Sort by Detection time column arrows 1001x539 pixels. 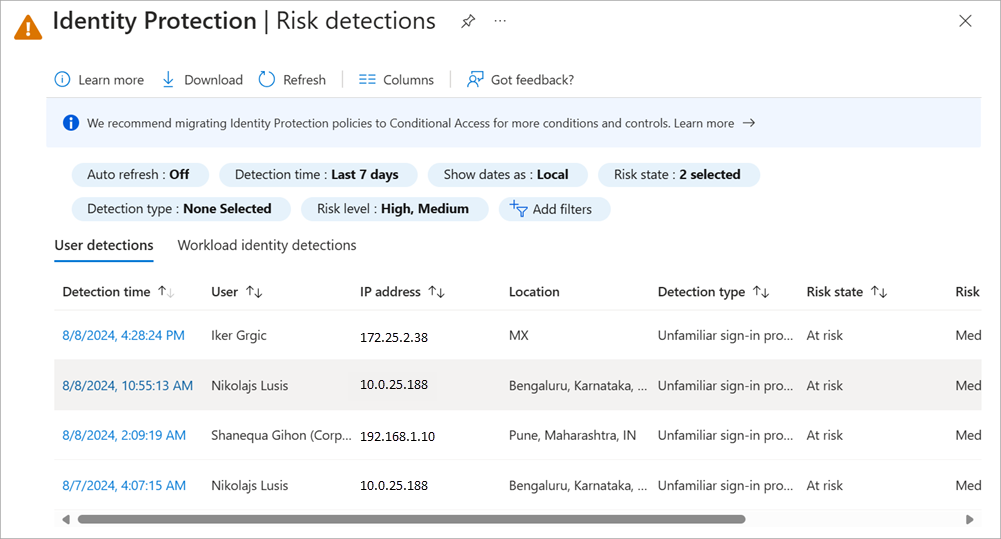pos(166,292)
